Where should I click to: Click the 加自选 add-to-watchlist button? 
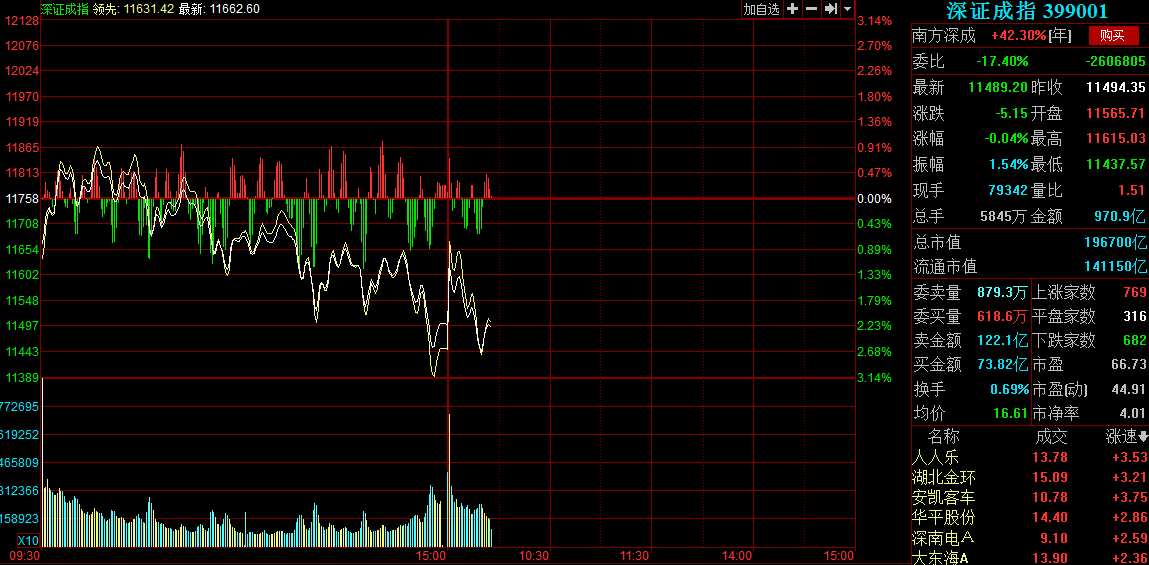click(761, 9)
